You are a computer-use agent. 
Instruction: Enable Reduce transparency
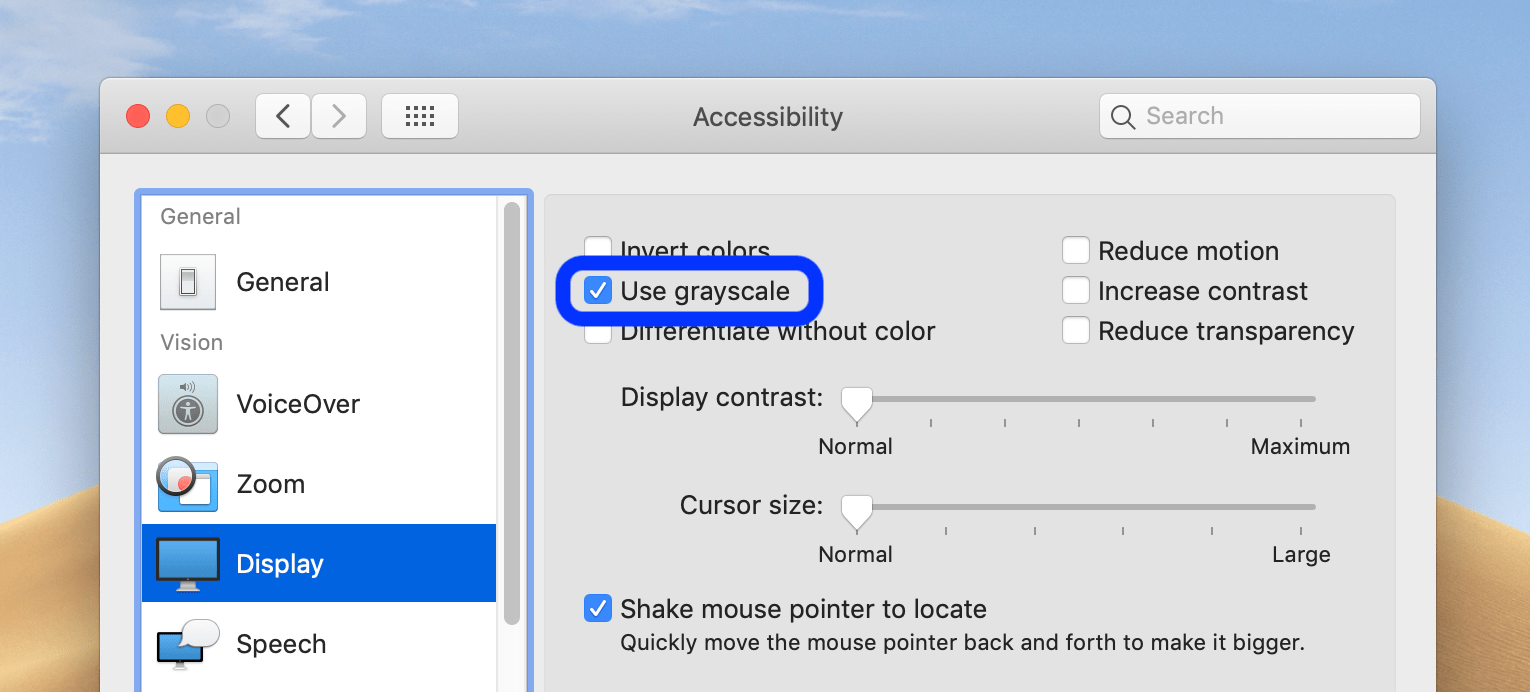coord(1077,330)
